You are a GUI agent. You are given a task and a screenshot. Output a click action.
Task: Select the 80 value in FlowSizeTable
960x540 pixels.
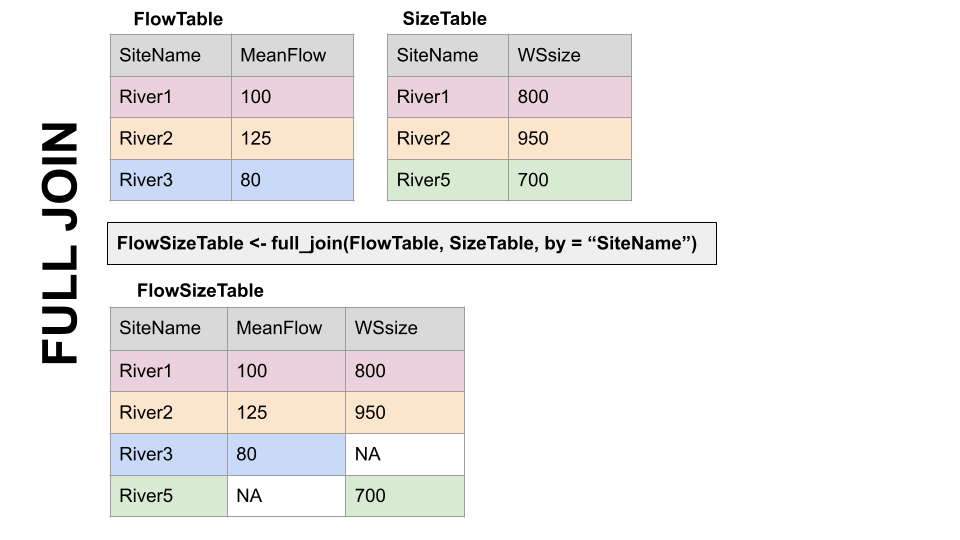pos(286,454)
